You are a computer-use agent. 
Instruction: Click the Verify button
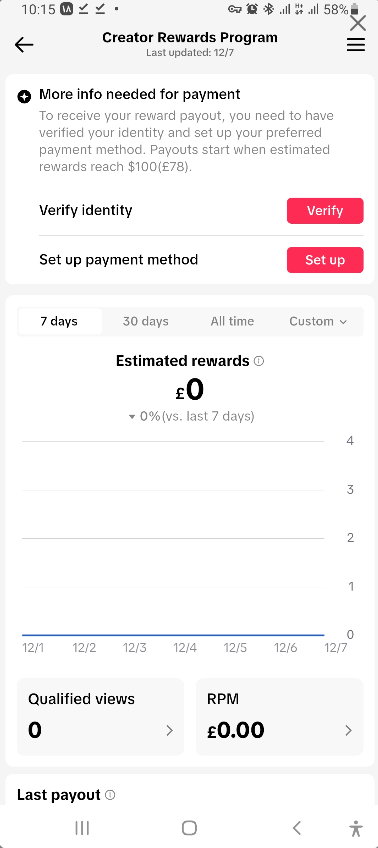click(x=325, y=210)
